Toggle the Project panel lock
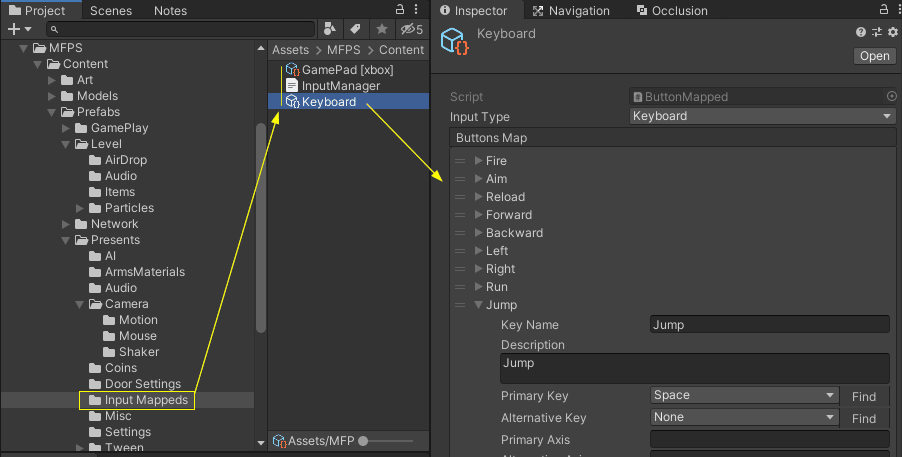The width and height of the screenshot is (902, 457). (400, 10)
